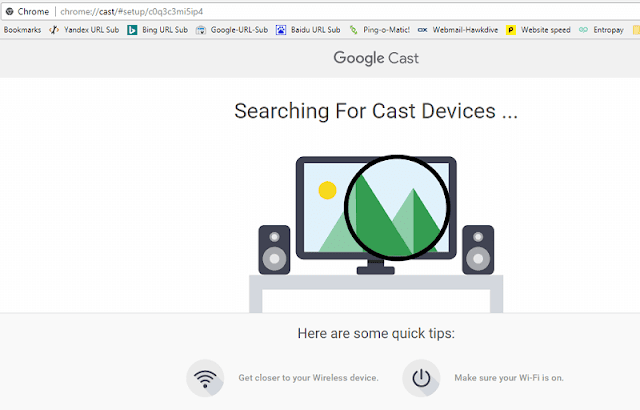
Task: Click the Entropay favicon
Action: [583, 30]
